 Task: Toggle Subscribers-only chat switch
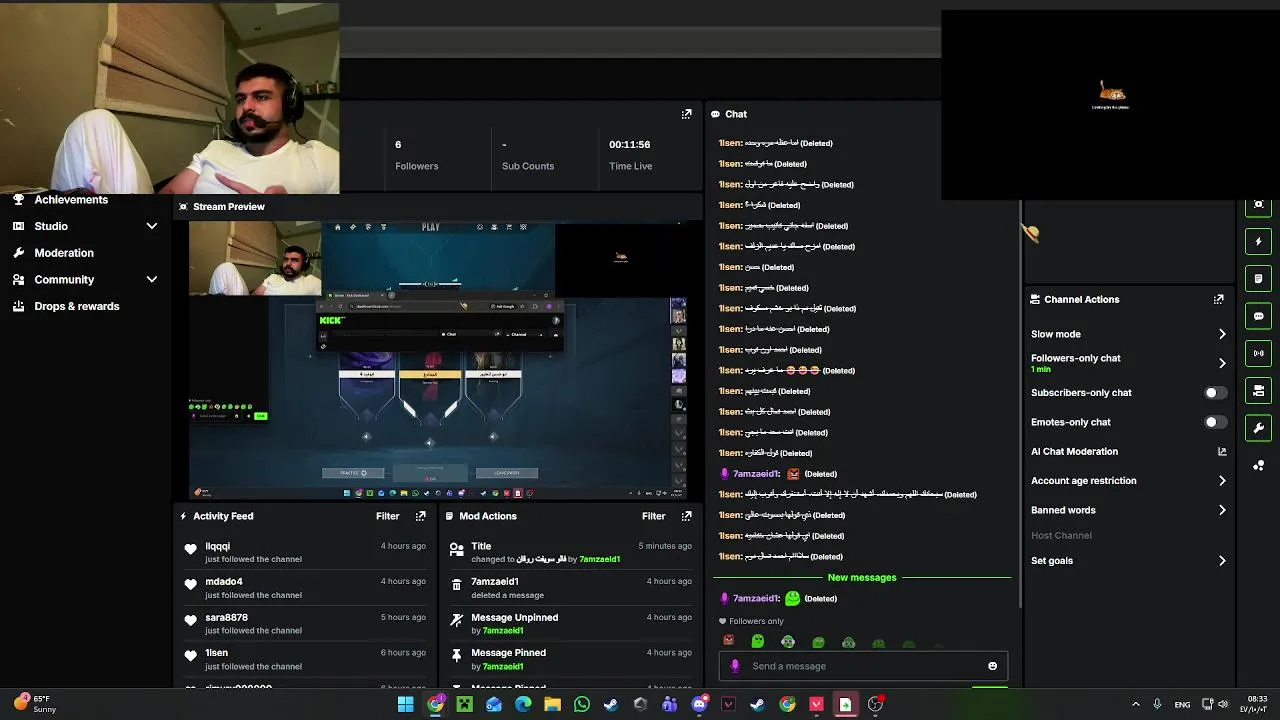[x=1215, y=393]
